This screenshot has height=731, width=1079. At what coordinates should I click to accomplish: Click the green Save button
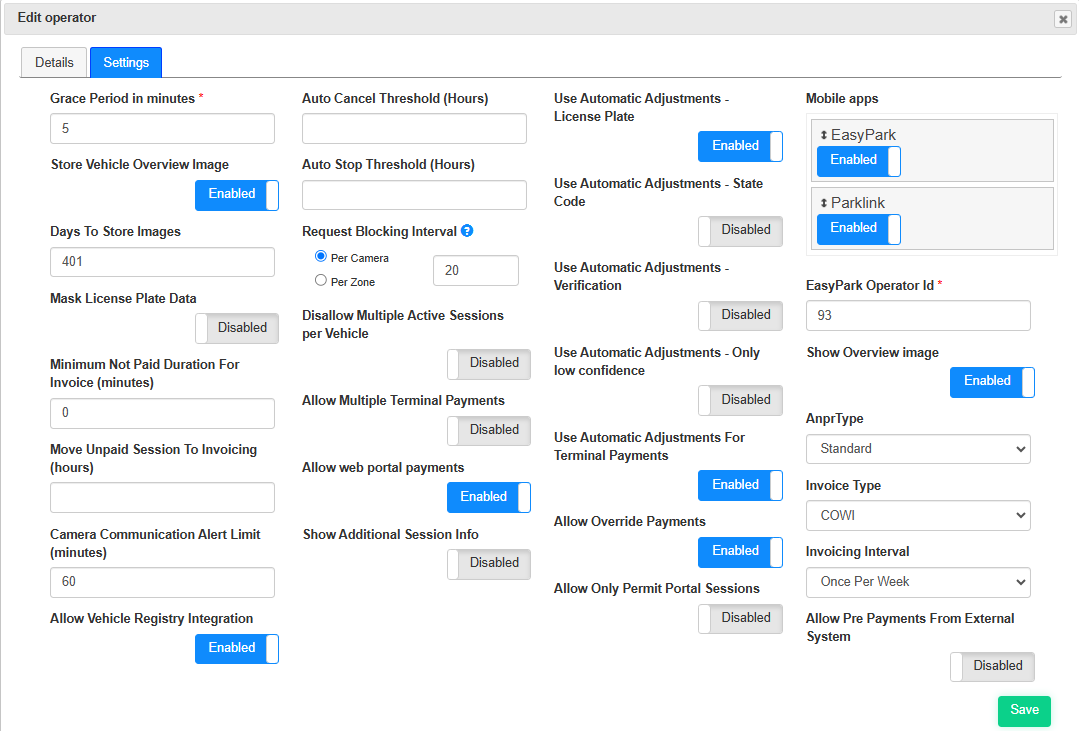(x=1024, y=710)
